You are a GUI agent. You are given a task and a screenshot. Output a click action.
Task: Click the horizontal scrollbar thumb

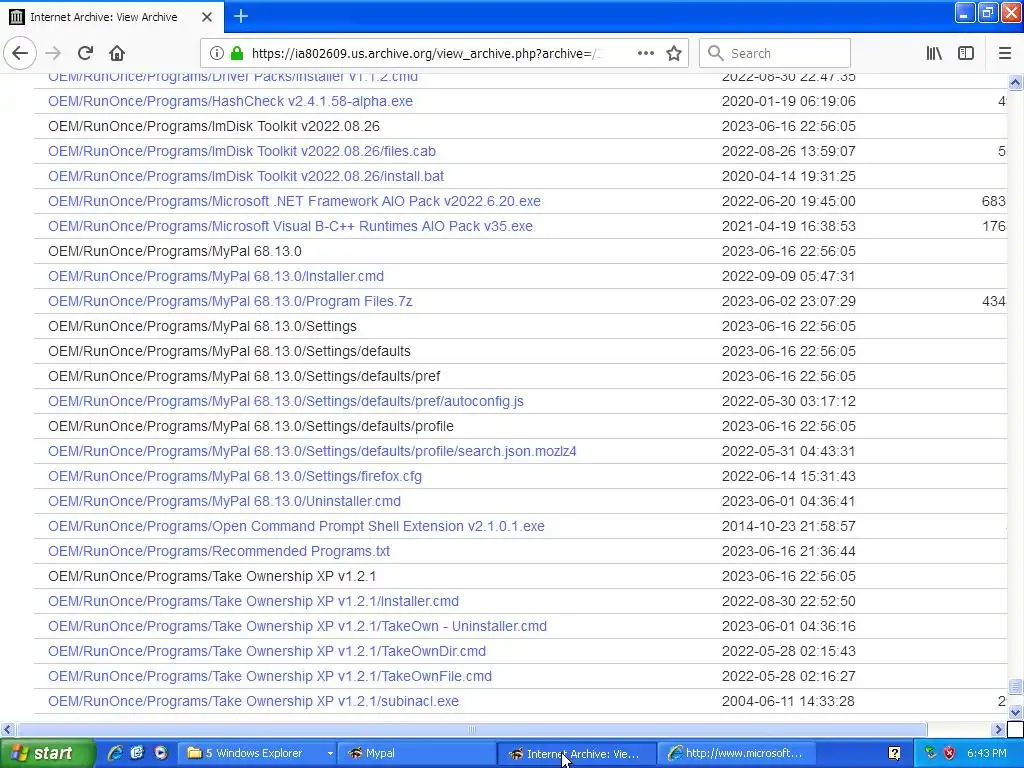point(471,729)
